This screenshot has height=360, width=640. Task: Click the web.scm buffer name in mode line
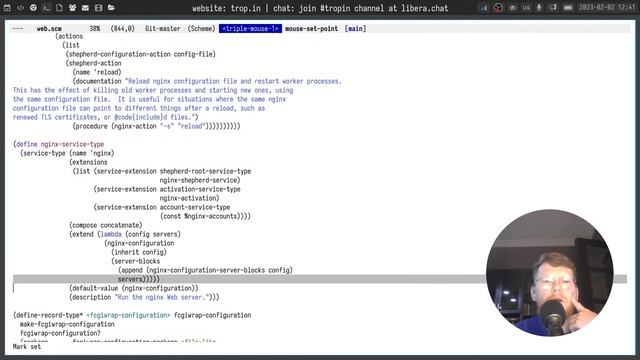pos(49,29)
